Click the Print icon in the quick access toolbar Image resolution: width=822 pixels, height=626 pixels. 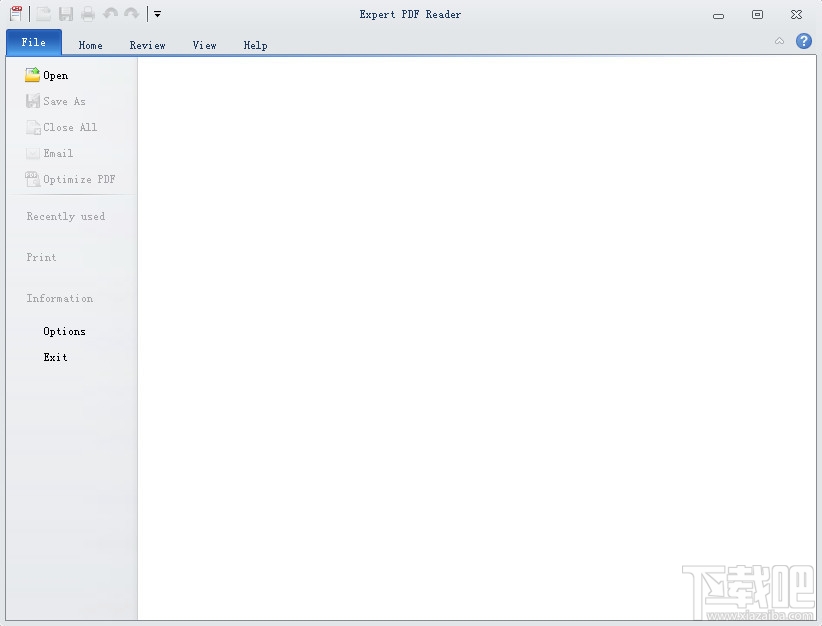coord(89,13)
